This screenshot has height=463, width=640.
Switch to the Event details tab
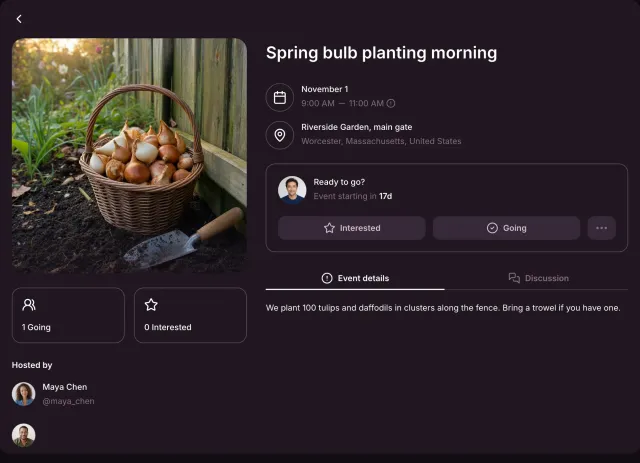[355, 278]
